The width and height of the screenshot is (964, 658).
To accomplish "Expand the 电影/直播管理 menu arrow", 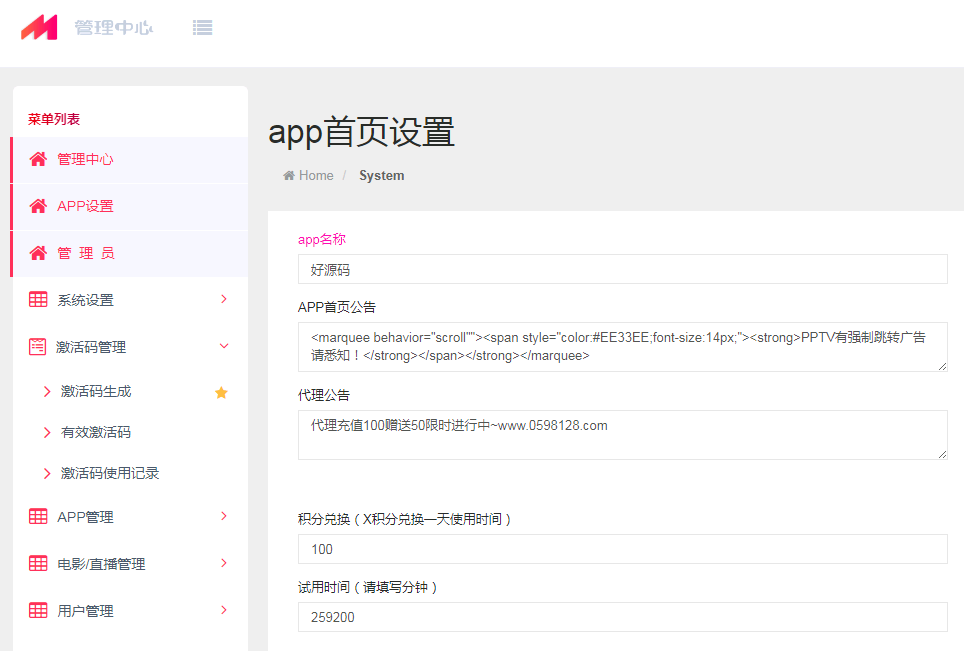I will (x=223, y=563).
